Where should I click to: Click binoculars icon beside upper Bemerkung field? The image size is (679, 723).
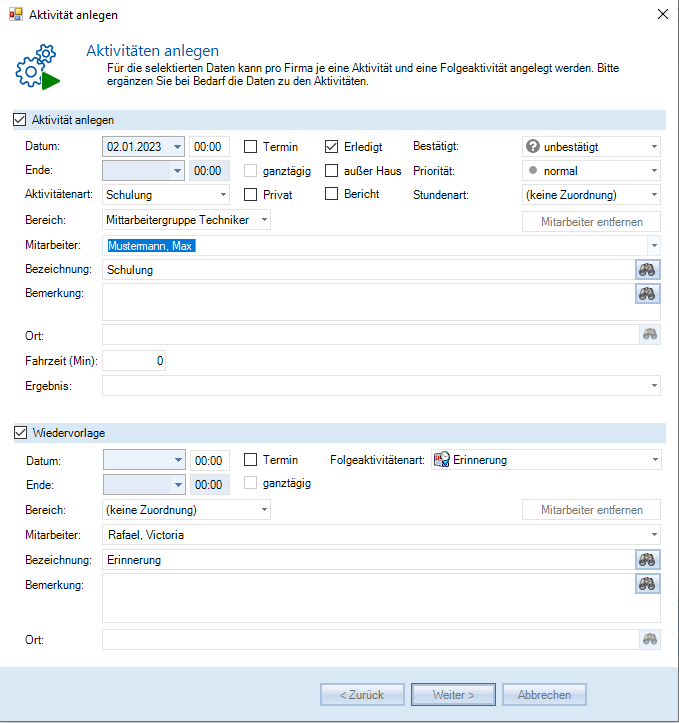pos(648,293)
